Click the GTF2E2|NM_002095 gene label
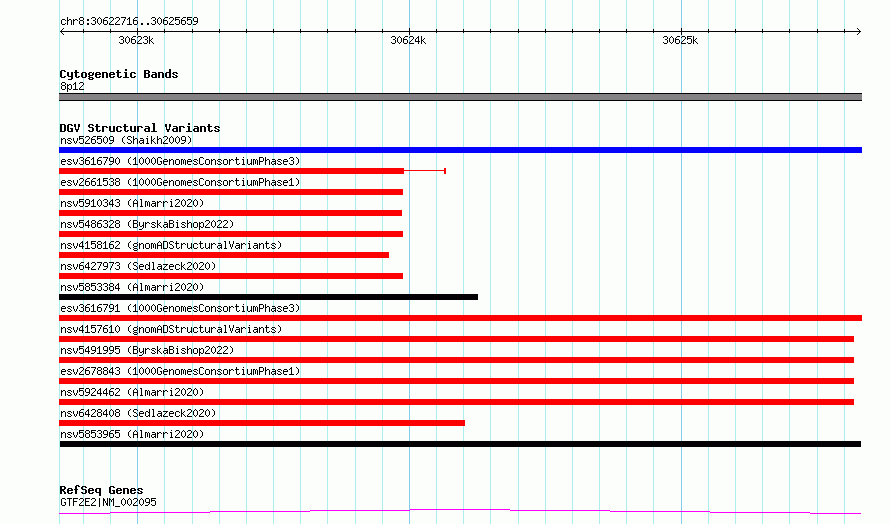The image size is (890, 524). click(x=108, y=502)
